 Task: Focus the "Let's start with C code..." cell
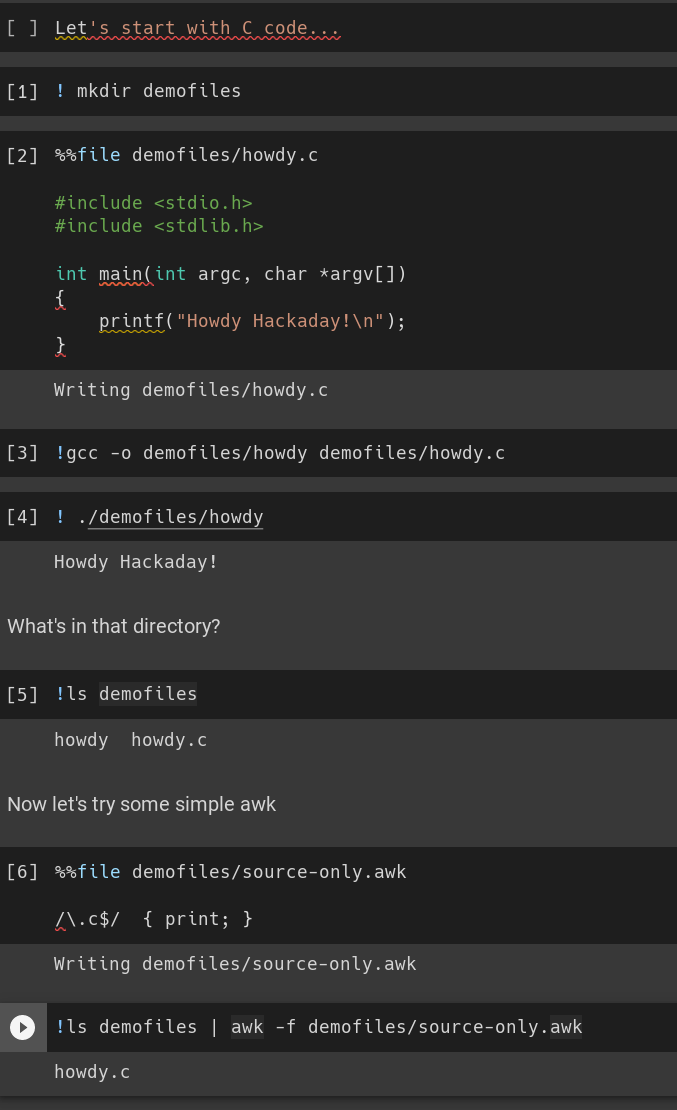197,28
